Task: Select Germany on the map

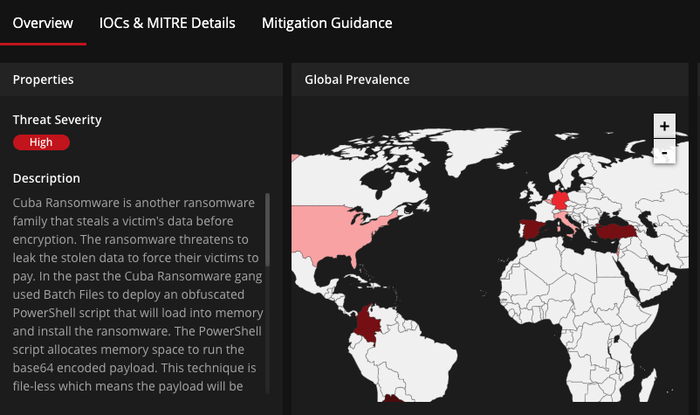Action: (x=560, y=200)
